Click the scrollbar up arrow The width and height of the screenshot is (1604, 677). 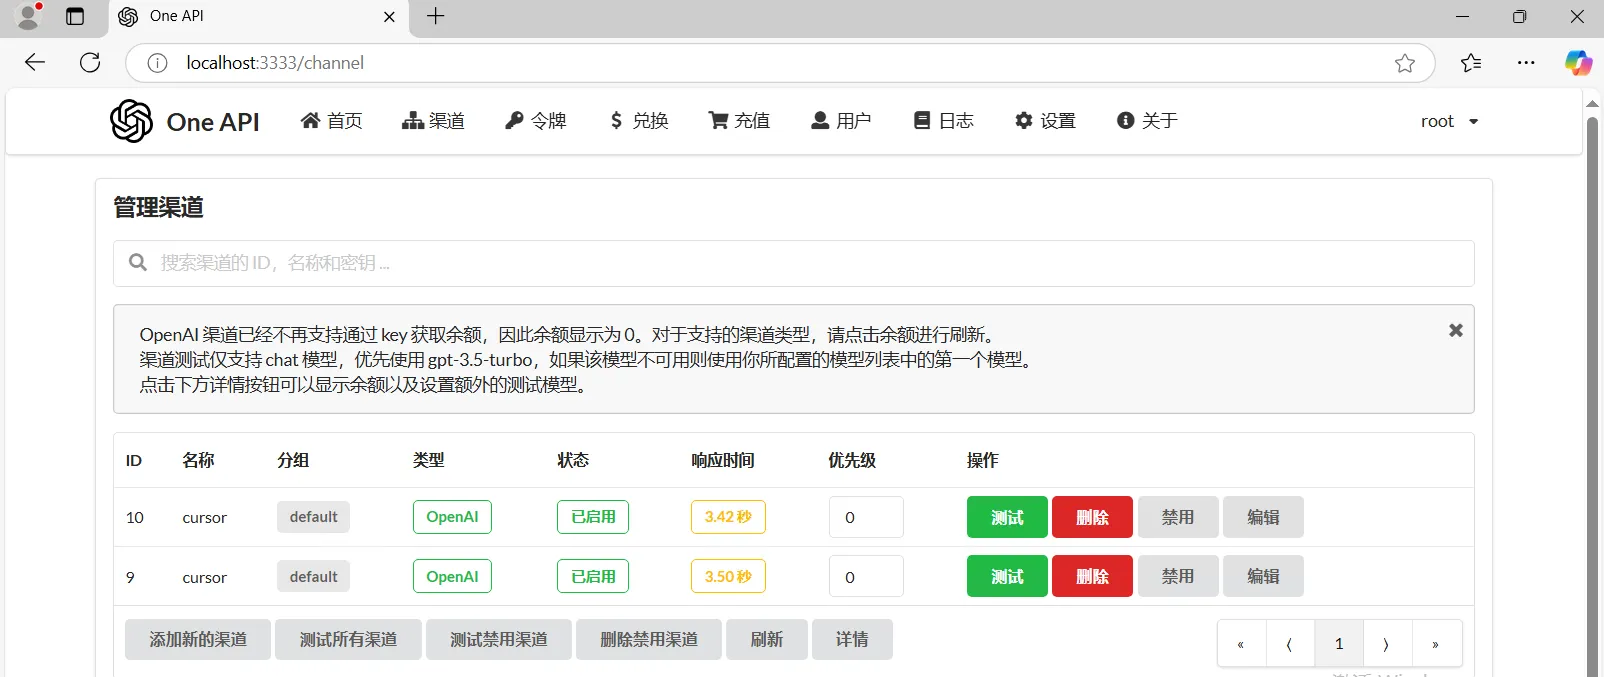(1593, 103)
